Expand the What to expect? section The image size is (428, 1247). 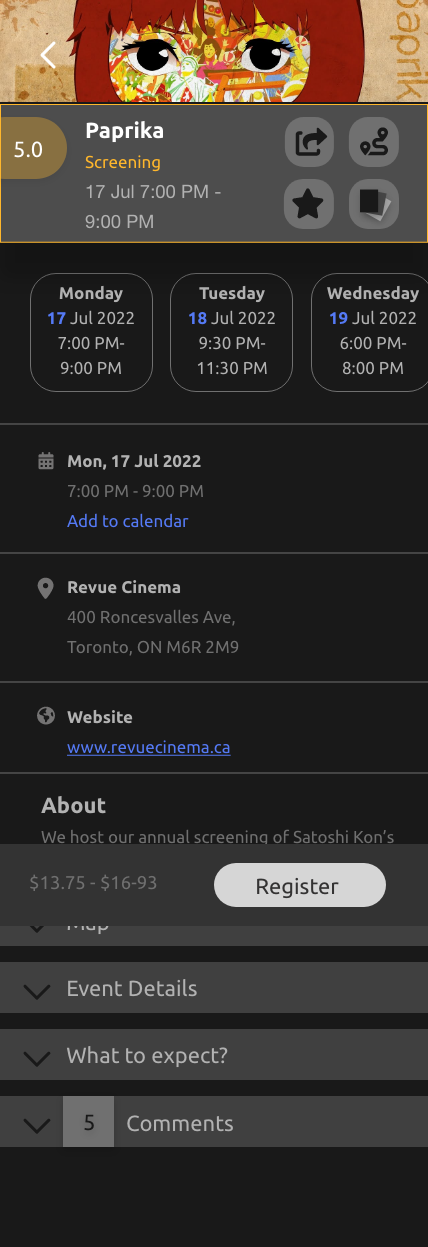click(x=214, y=1055)
